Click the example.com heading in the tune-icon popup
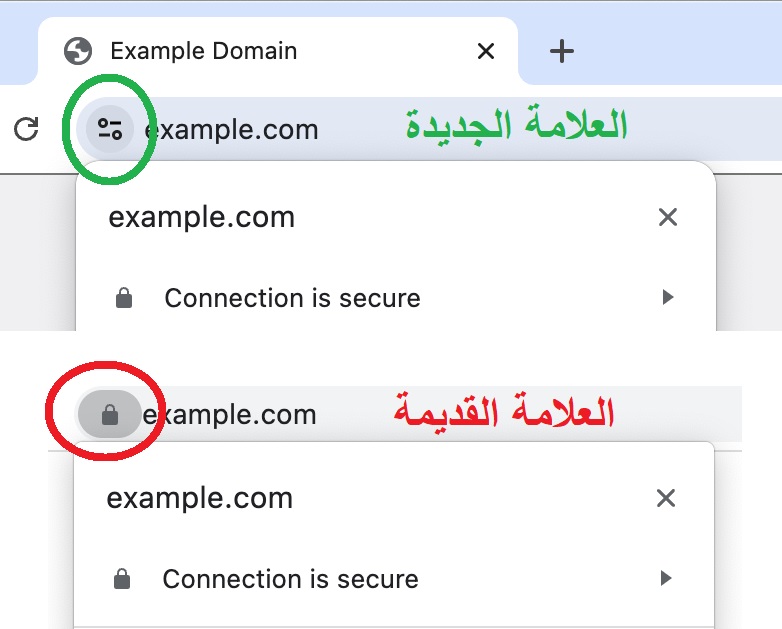The width and height of the screenshot is (782, 629). (x=202, y=217)
